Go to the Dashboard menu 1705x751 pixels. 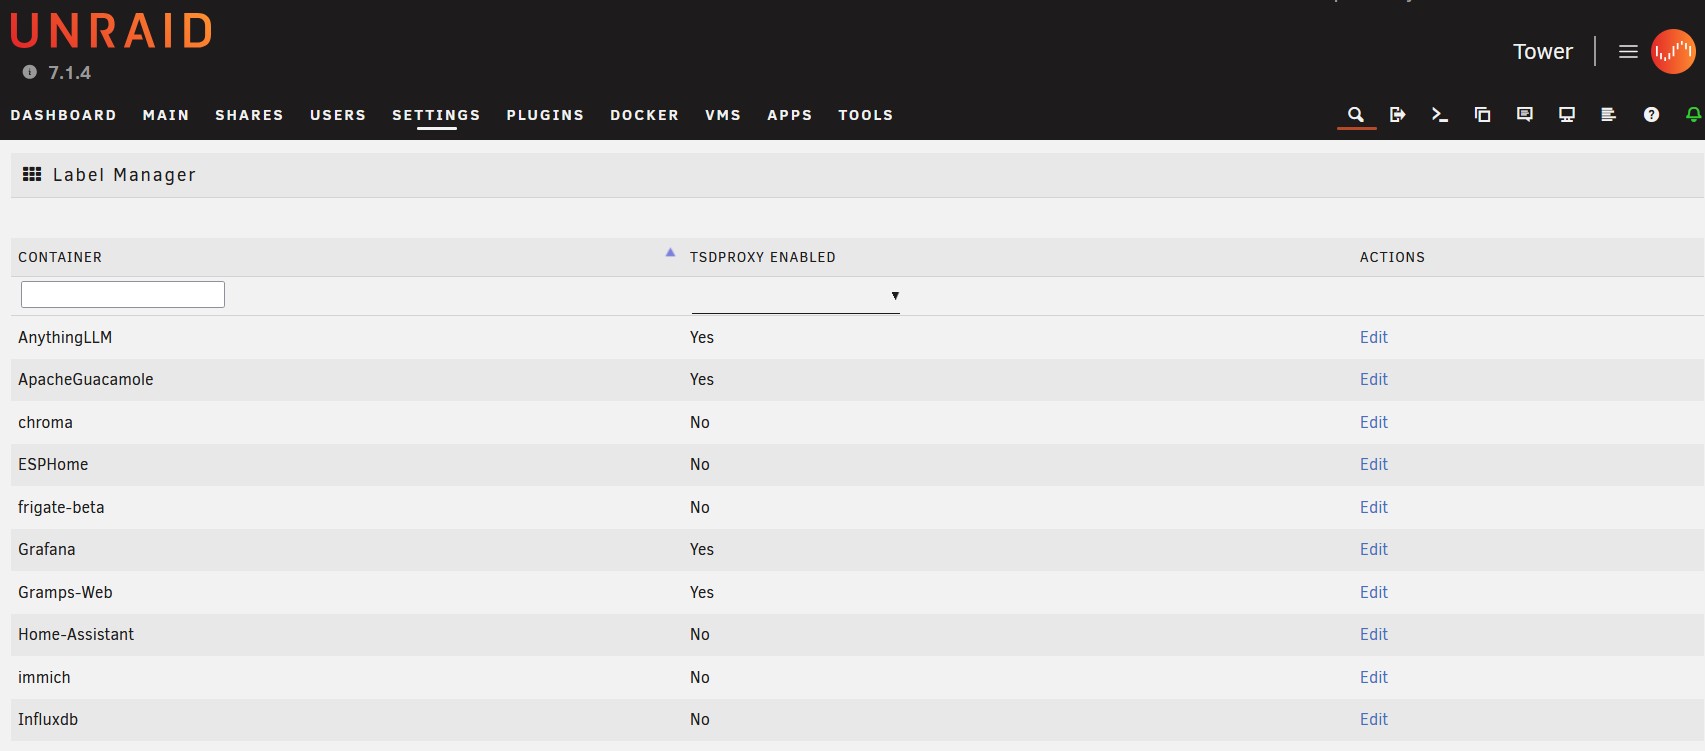[x=64, y=115]
